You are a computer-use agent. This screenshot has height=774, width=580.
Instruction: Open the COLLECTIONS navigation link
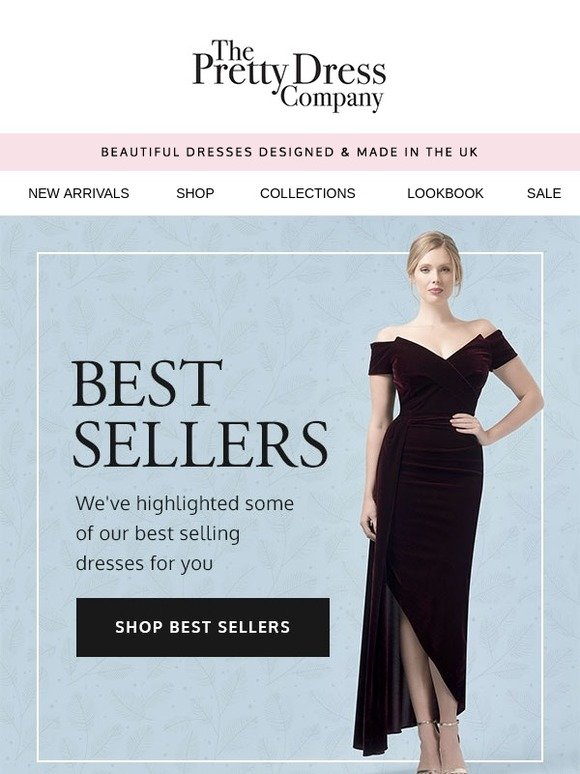point(308,193)
